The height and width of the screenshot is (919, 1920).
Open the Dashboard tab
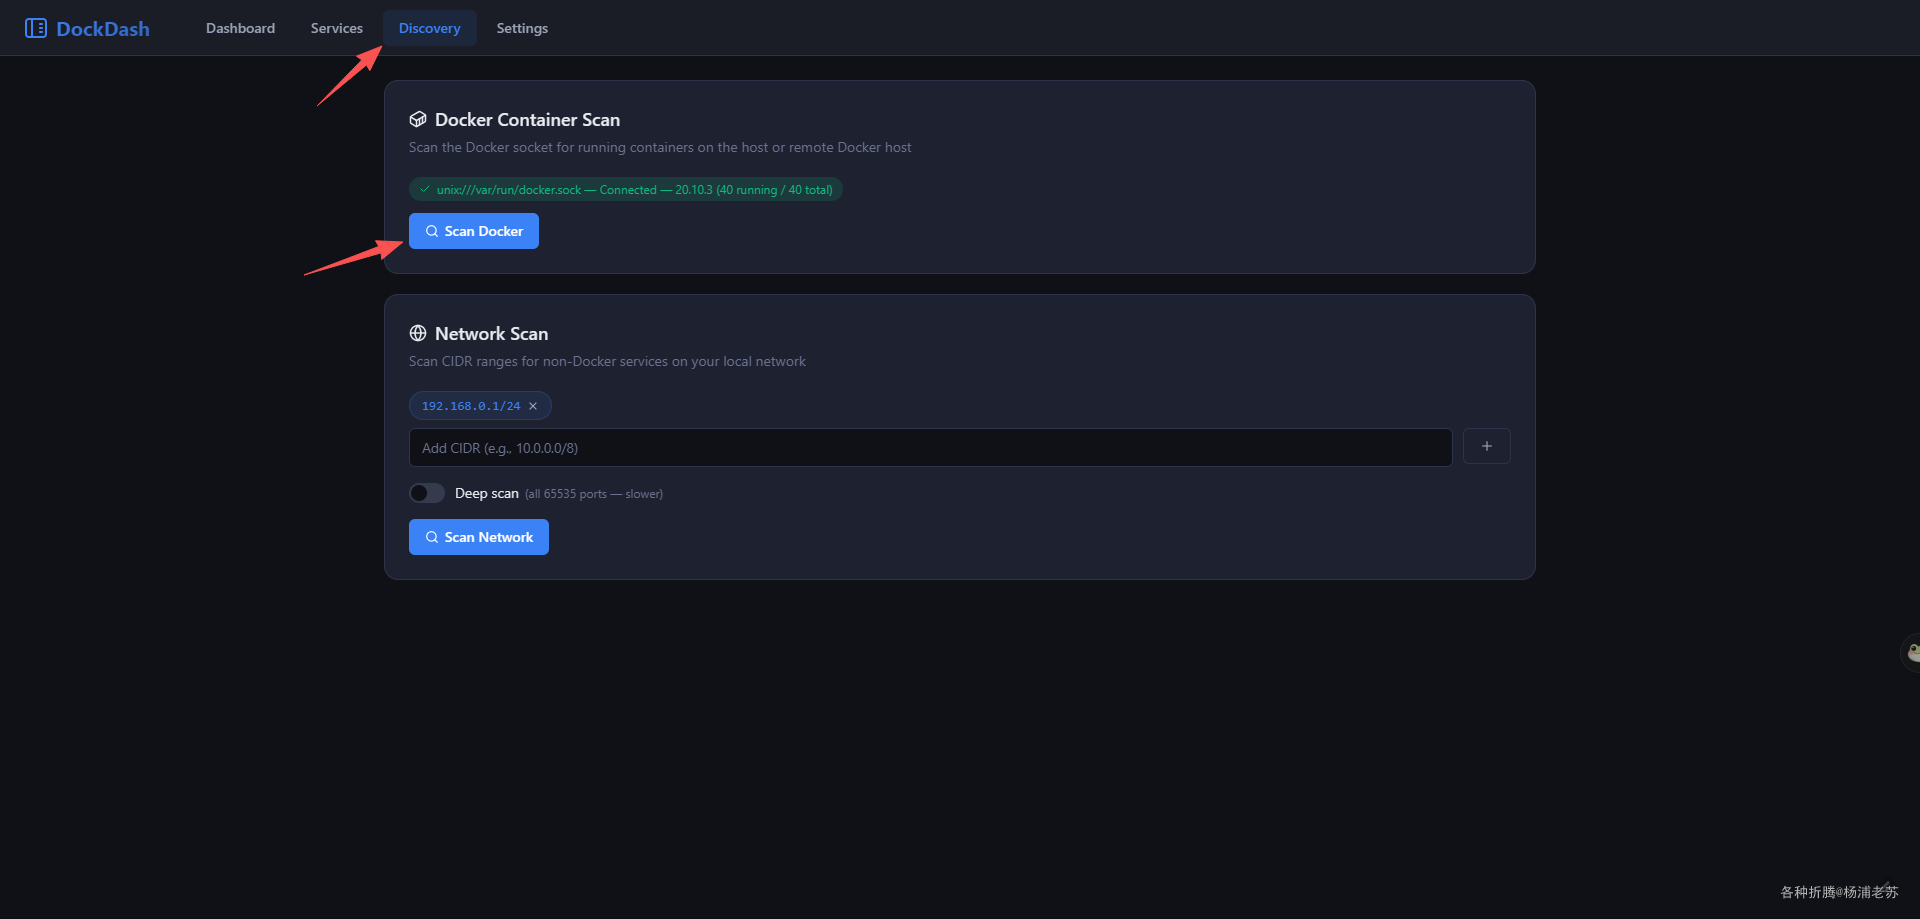(240, 28)
